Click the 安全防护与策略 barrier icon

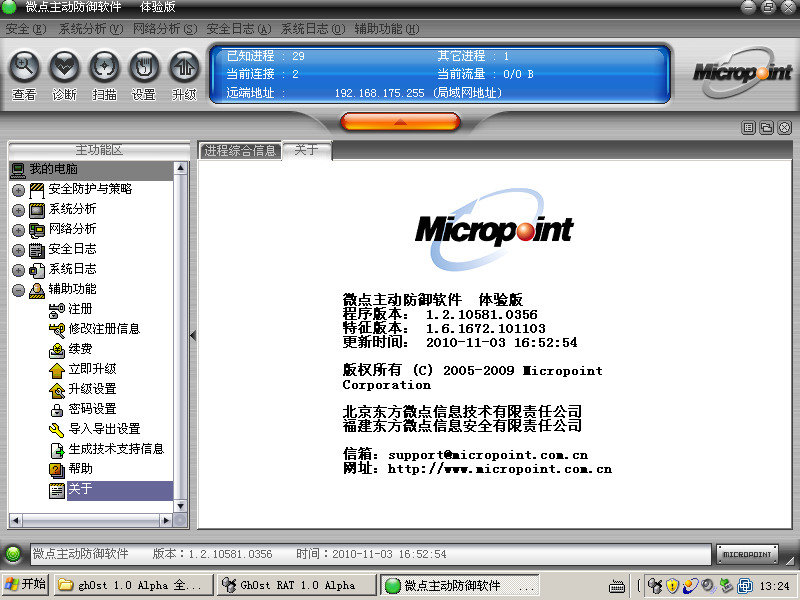point(37,190)
